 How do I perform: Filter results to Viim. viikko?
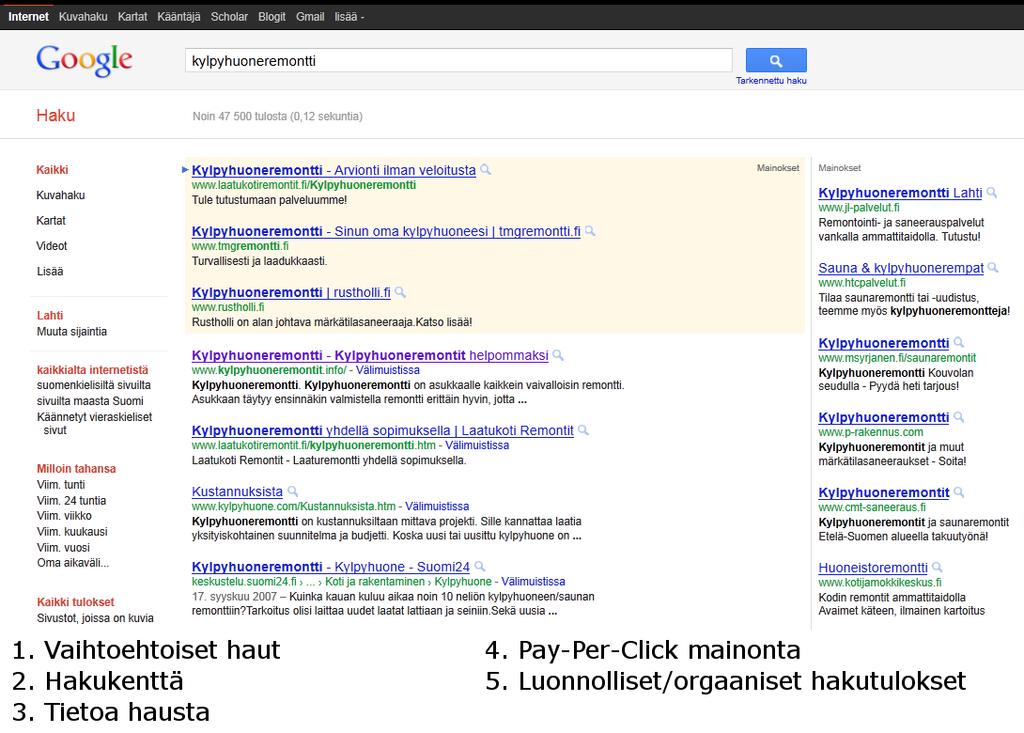click(64, 516)
